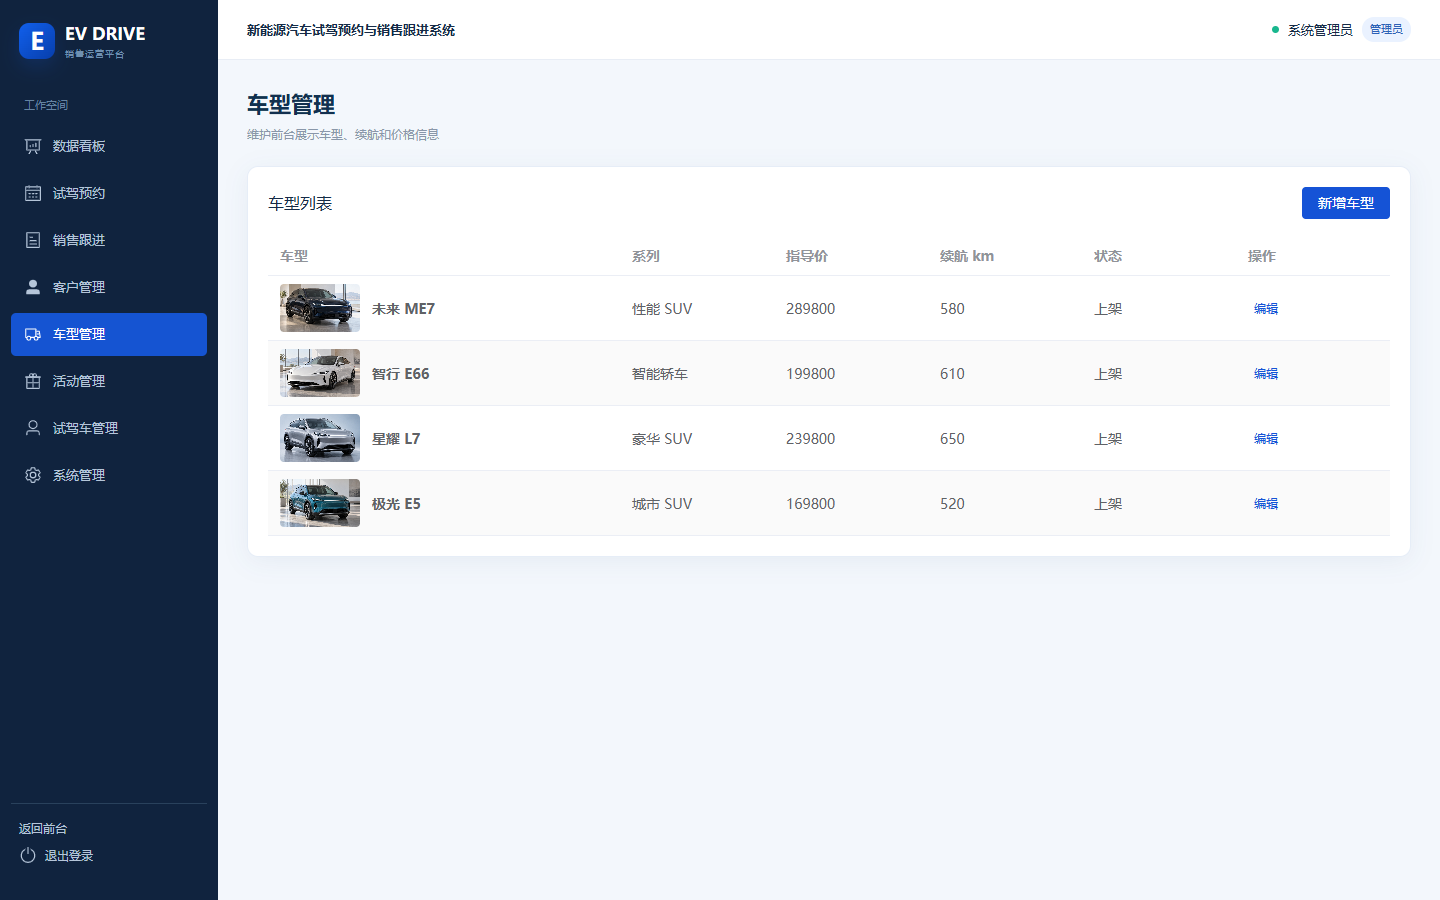Image resolution: width=1440 pixels, height=900 pixels.
Task: Click the 新增车型 button
Action: pyautogui.click(x=1345, y=203)
